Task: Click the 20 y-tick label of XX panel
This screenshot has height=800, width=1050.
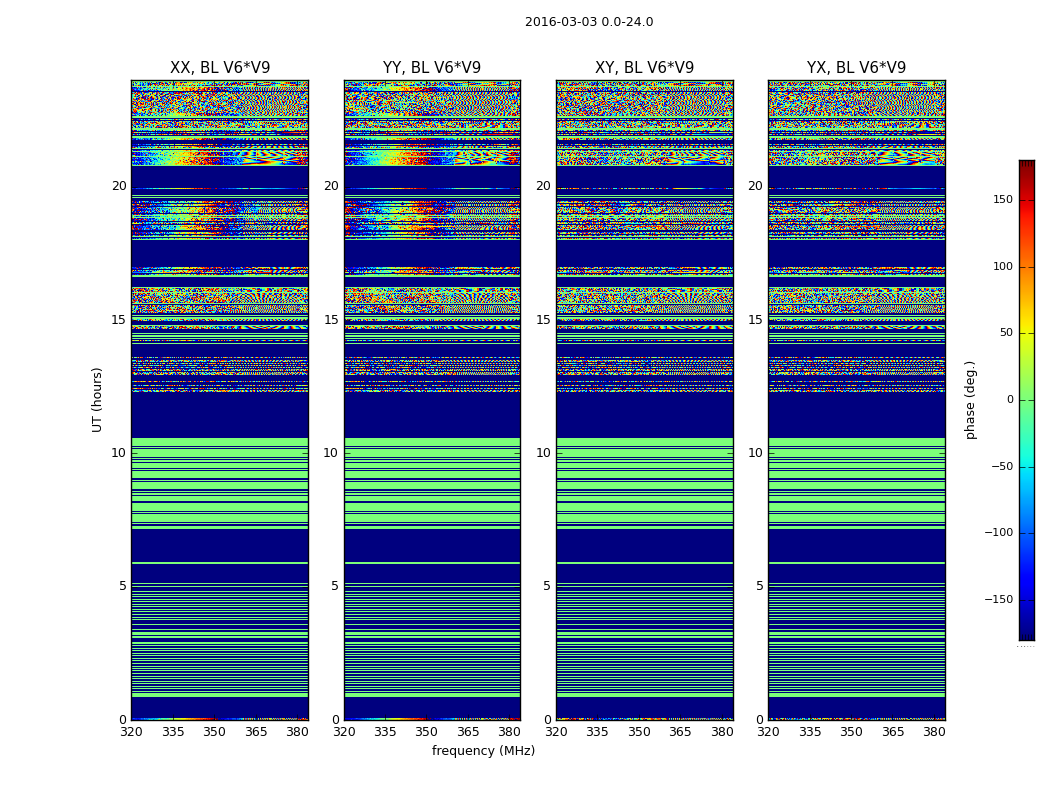Action: (119, 186)
